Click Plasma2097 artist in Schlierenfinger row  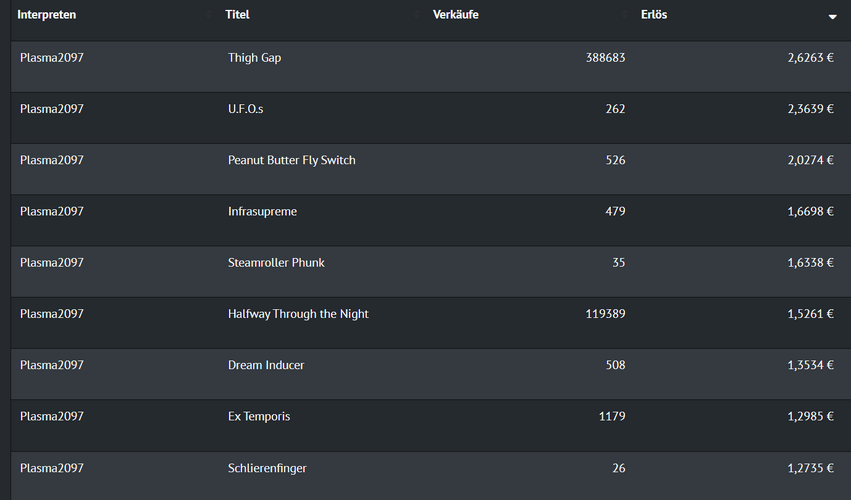pos(52,468)
